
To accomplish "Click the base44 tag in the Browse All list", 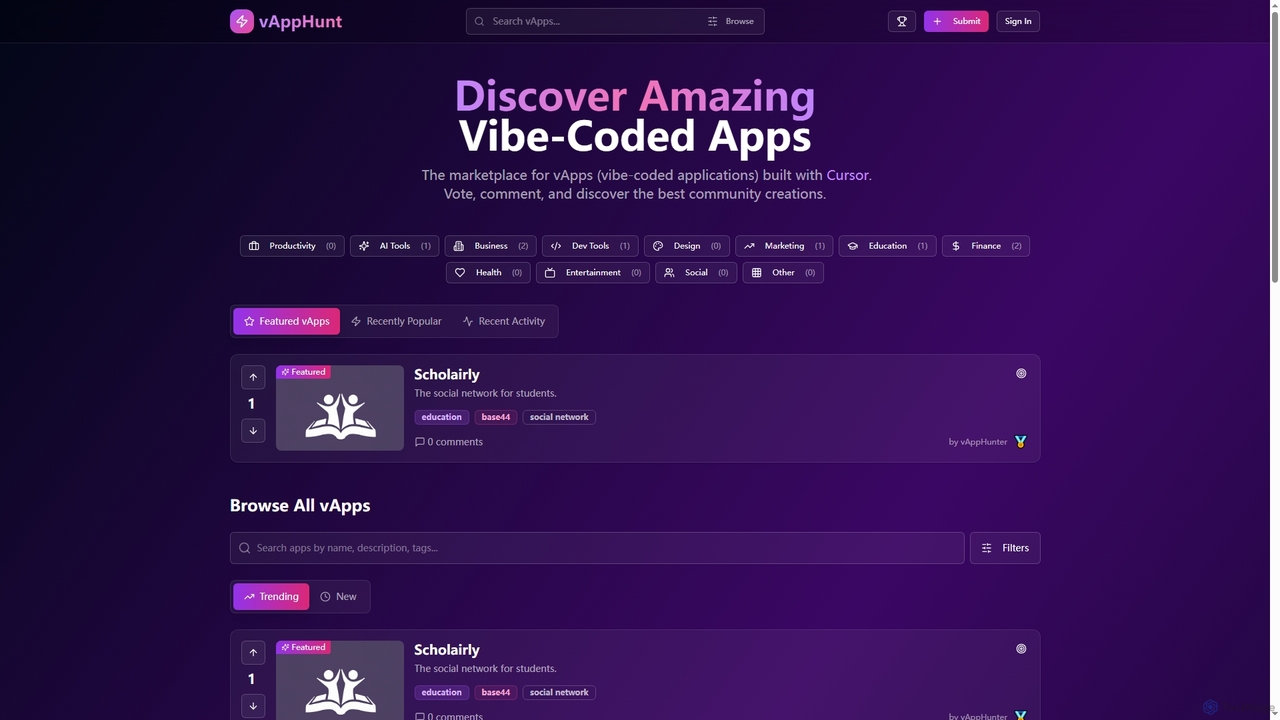I will 495,692.
